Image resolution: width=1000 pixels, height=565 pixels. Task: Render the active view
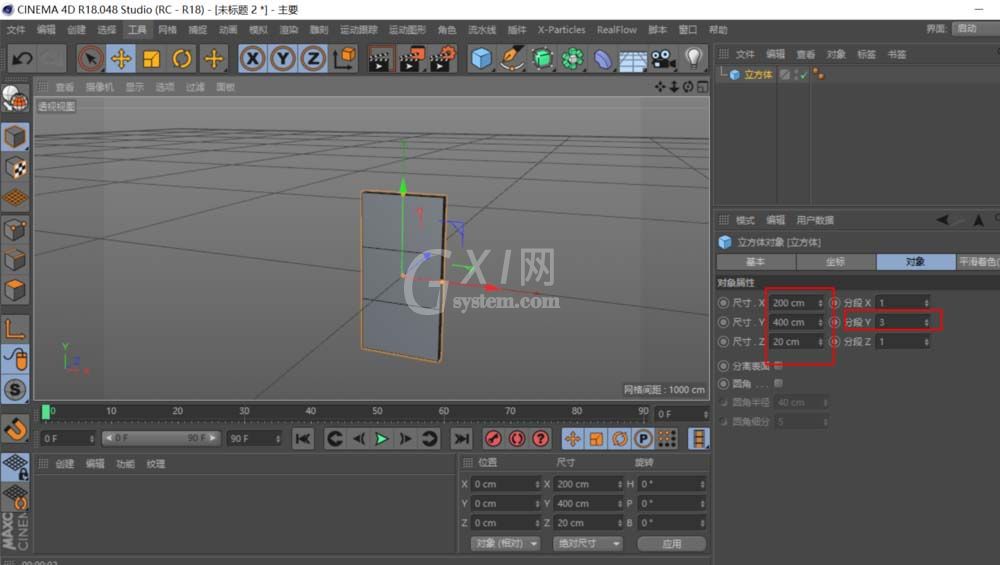[379, 59]
